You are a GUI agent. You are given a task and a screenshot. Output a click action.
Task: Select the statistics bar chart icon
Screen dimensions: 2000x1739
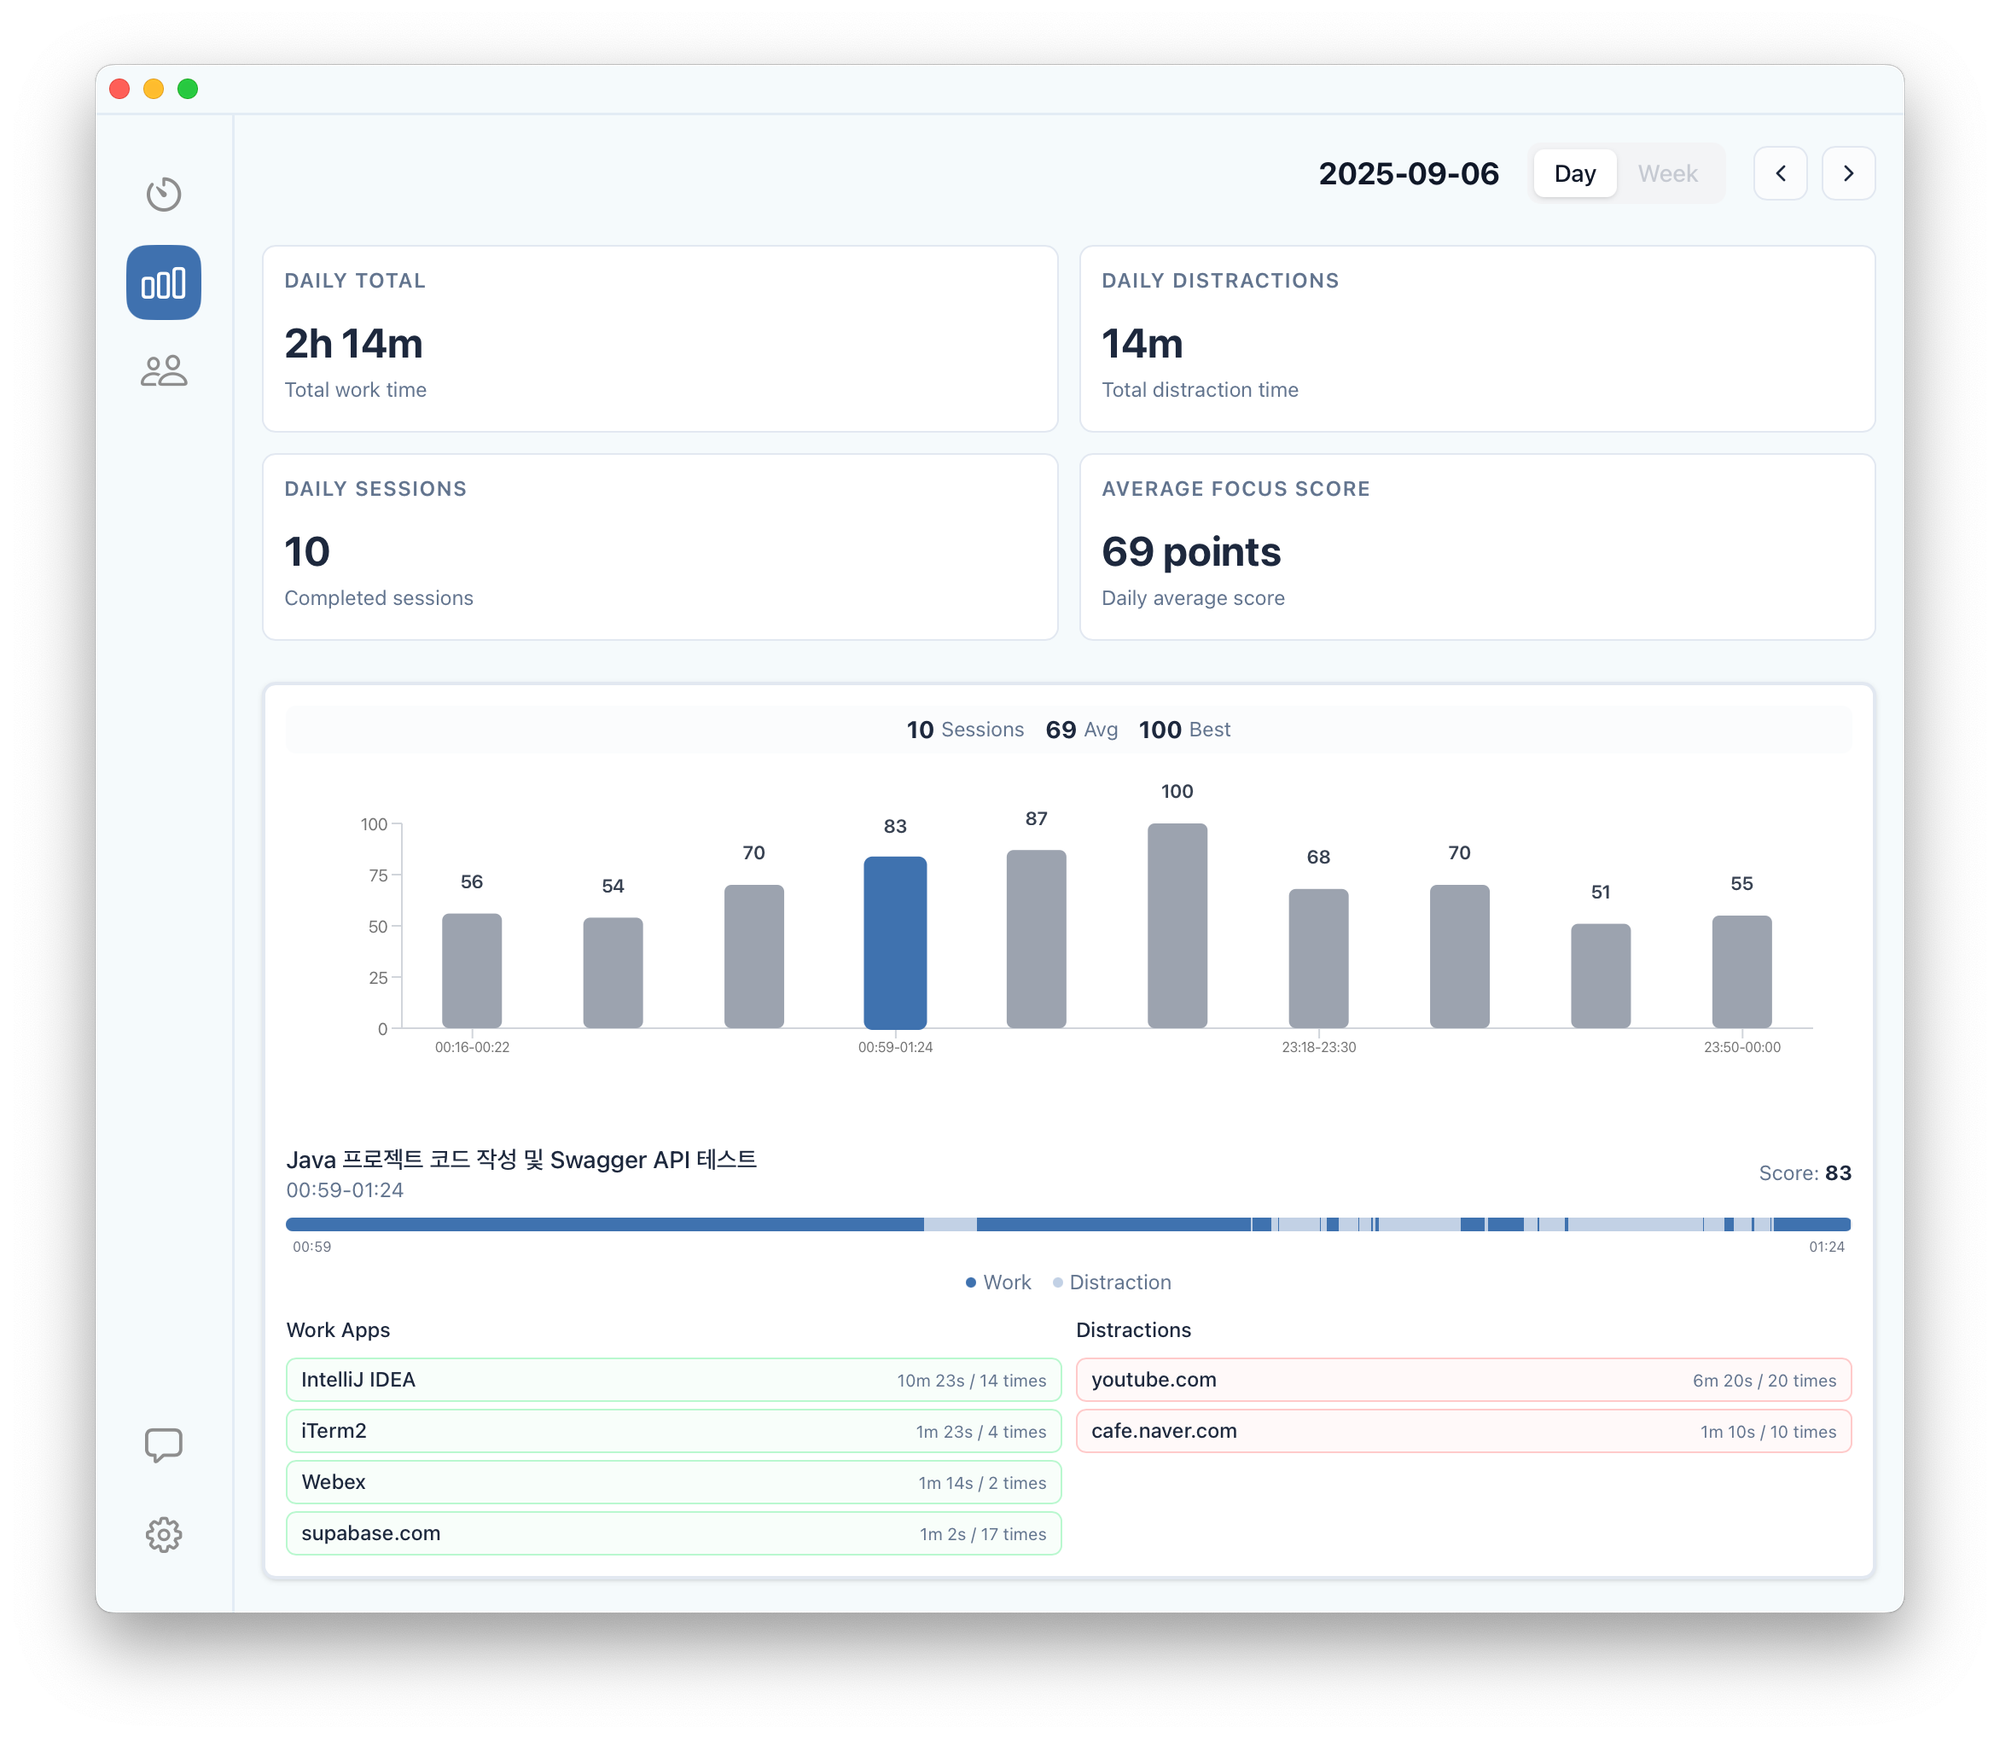[x=163, y=283]
